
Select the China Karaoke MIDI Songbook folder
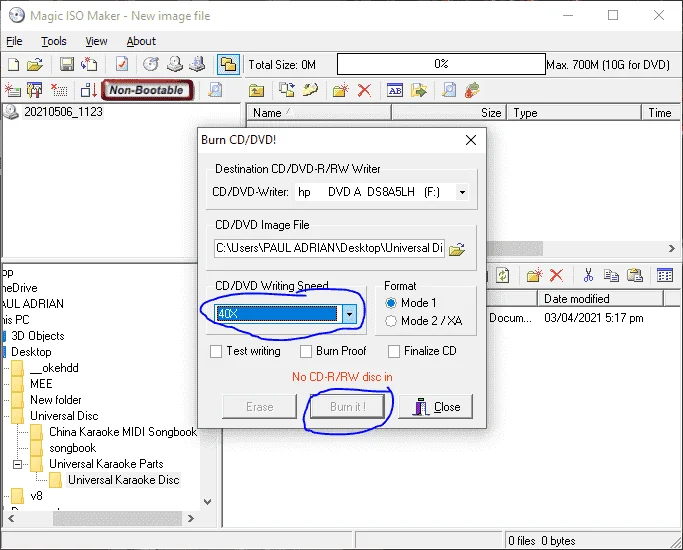tap(122, 432)
